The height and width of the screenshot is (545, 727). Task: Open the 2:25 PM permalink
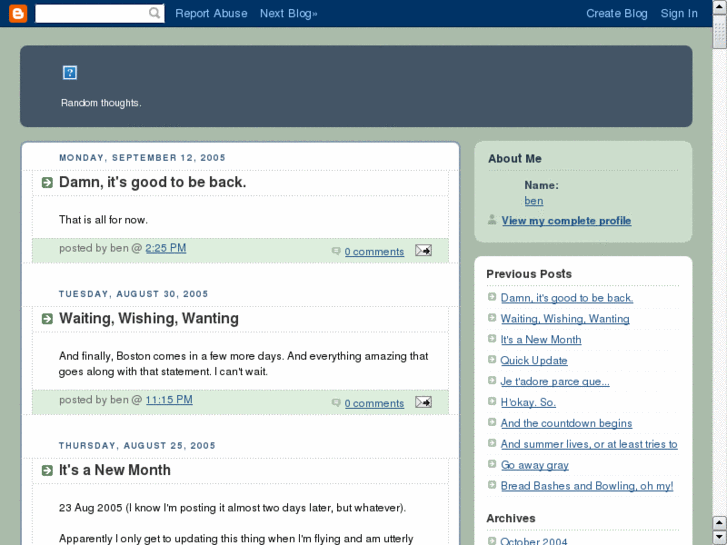pyautogui.click(x=166, y=248)
